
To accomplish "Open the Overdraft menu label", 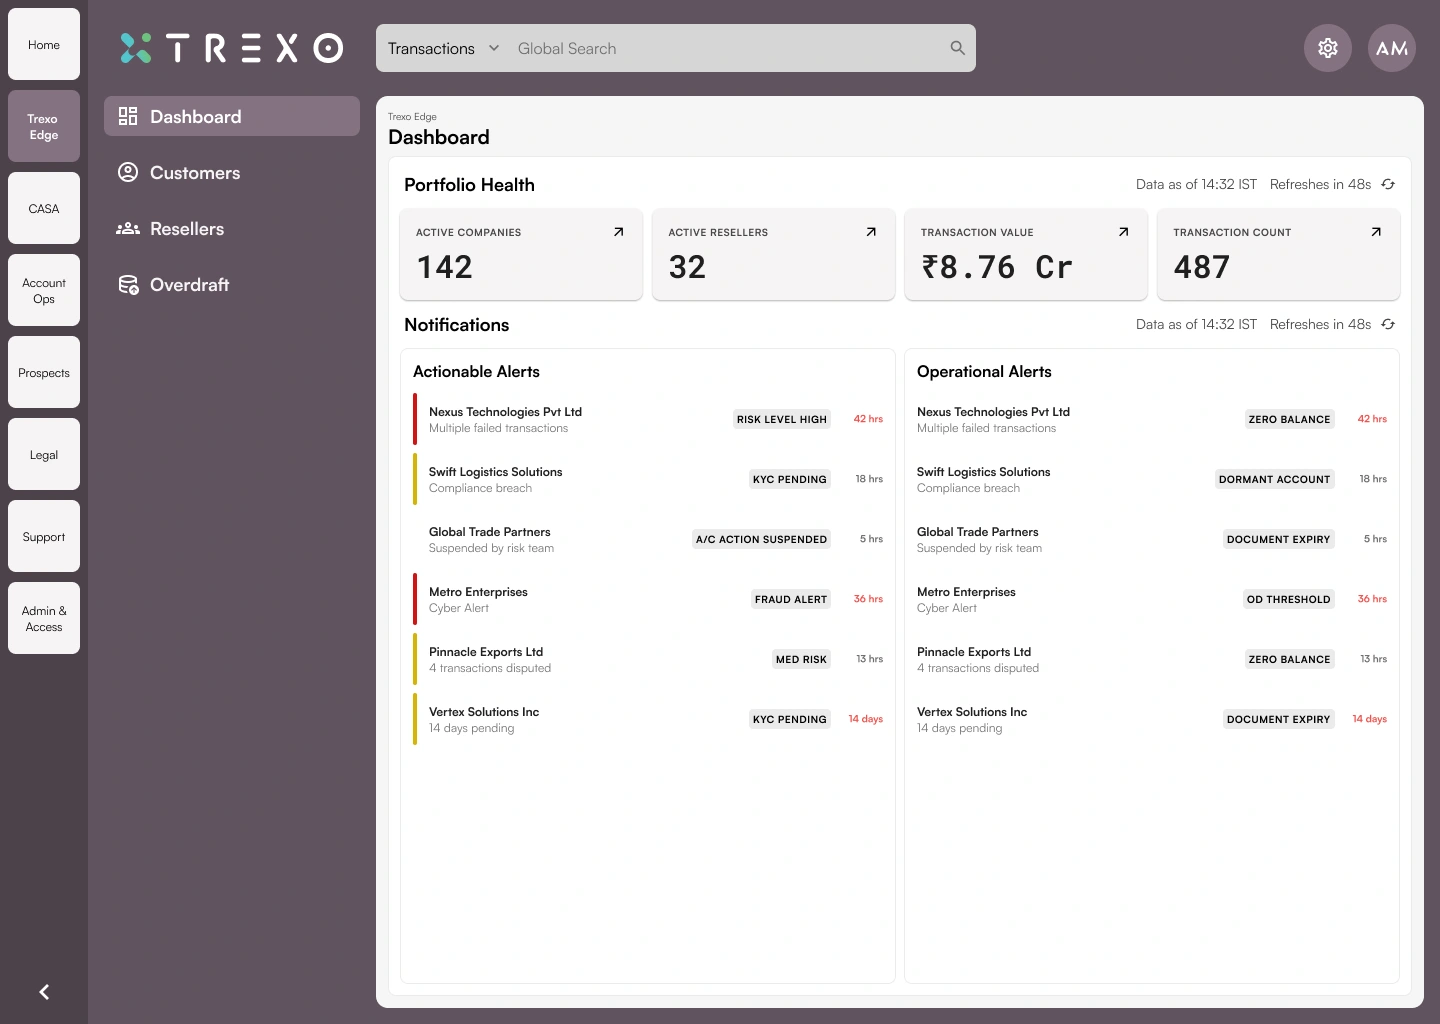I will point(189,284).
